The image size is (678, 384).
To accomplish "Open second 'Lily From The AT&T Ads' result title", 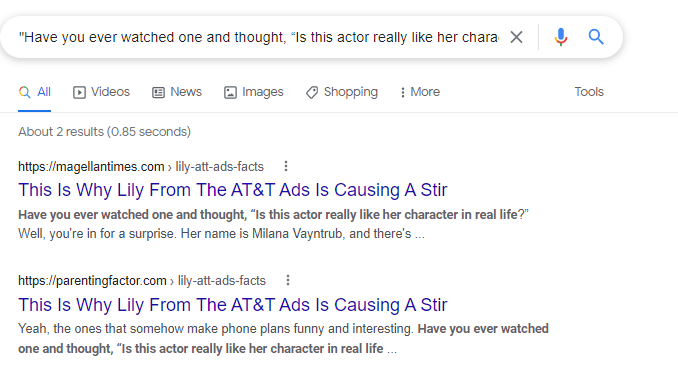I will coord(233,304).
